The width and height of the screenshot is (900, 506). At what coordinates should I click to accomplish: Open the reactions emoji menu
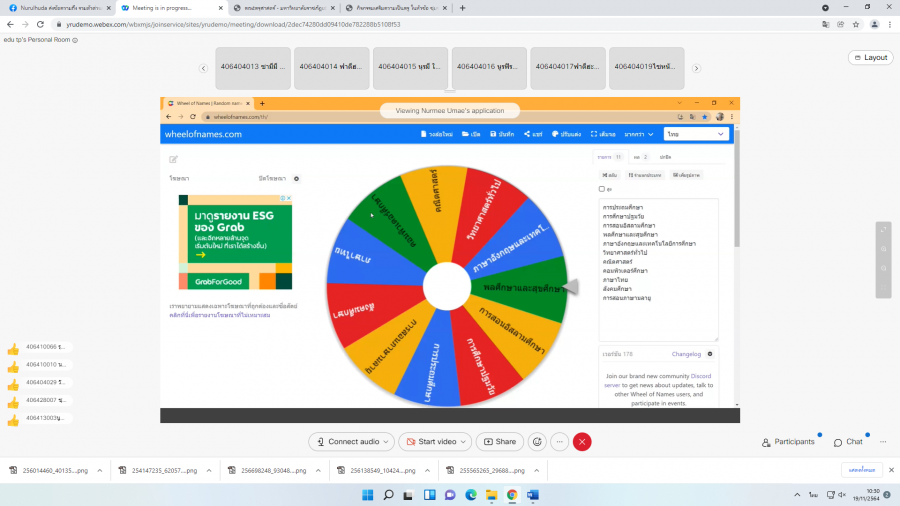point(537,441)
